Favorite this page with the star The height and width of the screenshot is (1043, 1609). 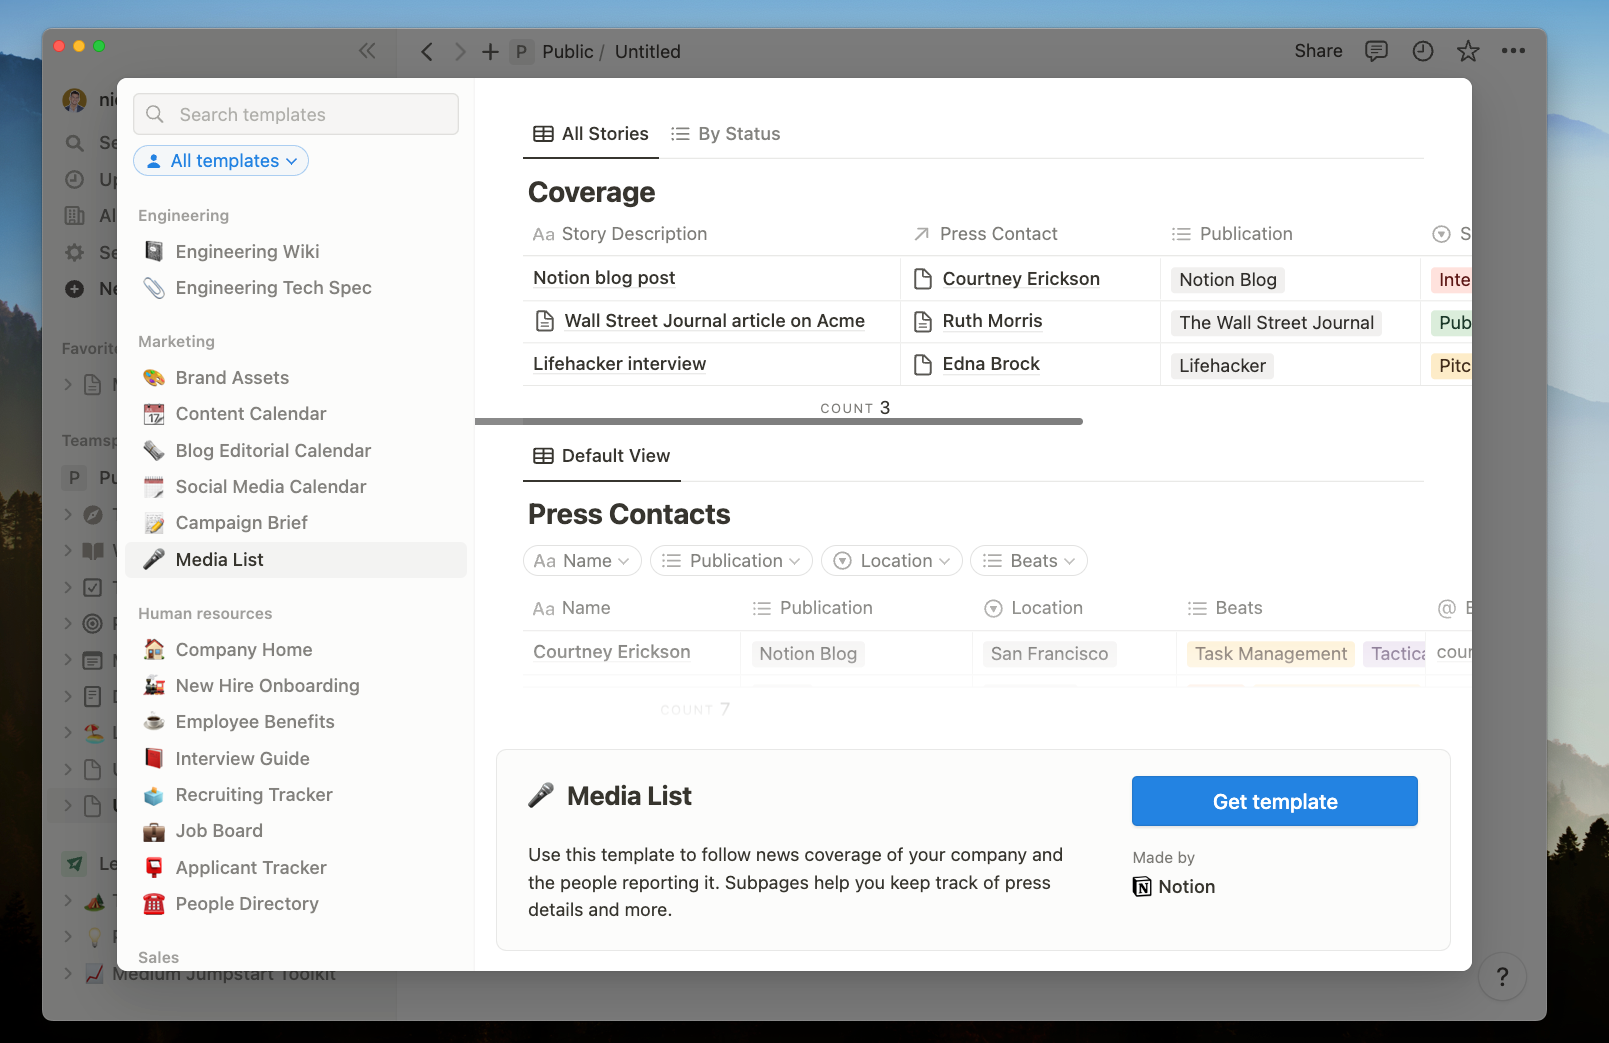pyautogui.click(x=1468, y=51)
